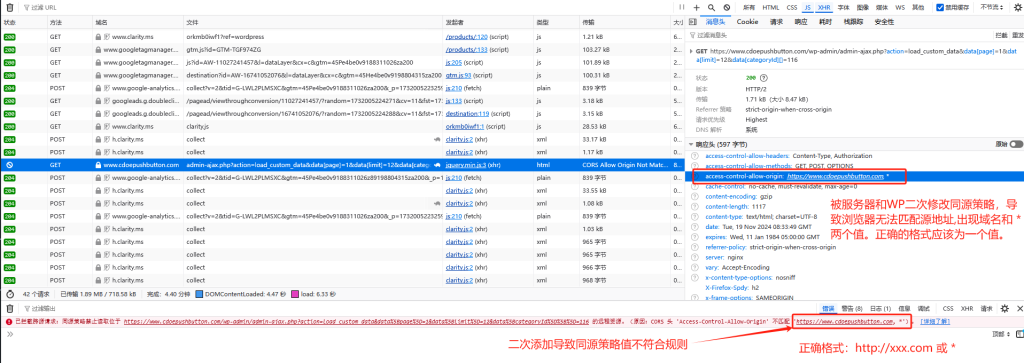Select the clarity.js request row
The height and width of the screenshot is (363, 1024).
click(x=342, y=127)
